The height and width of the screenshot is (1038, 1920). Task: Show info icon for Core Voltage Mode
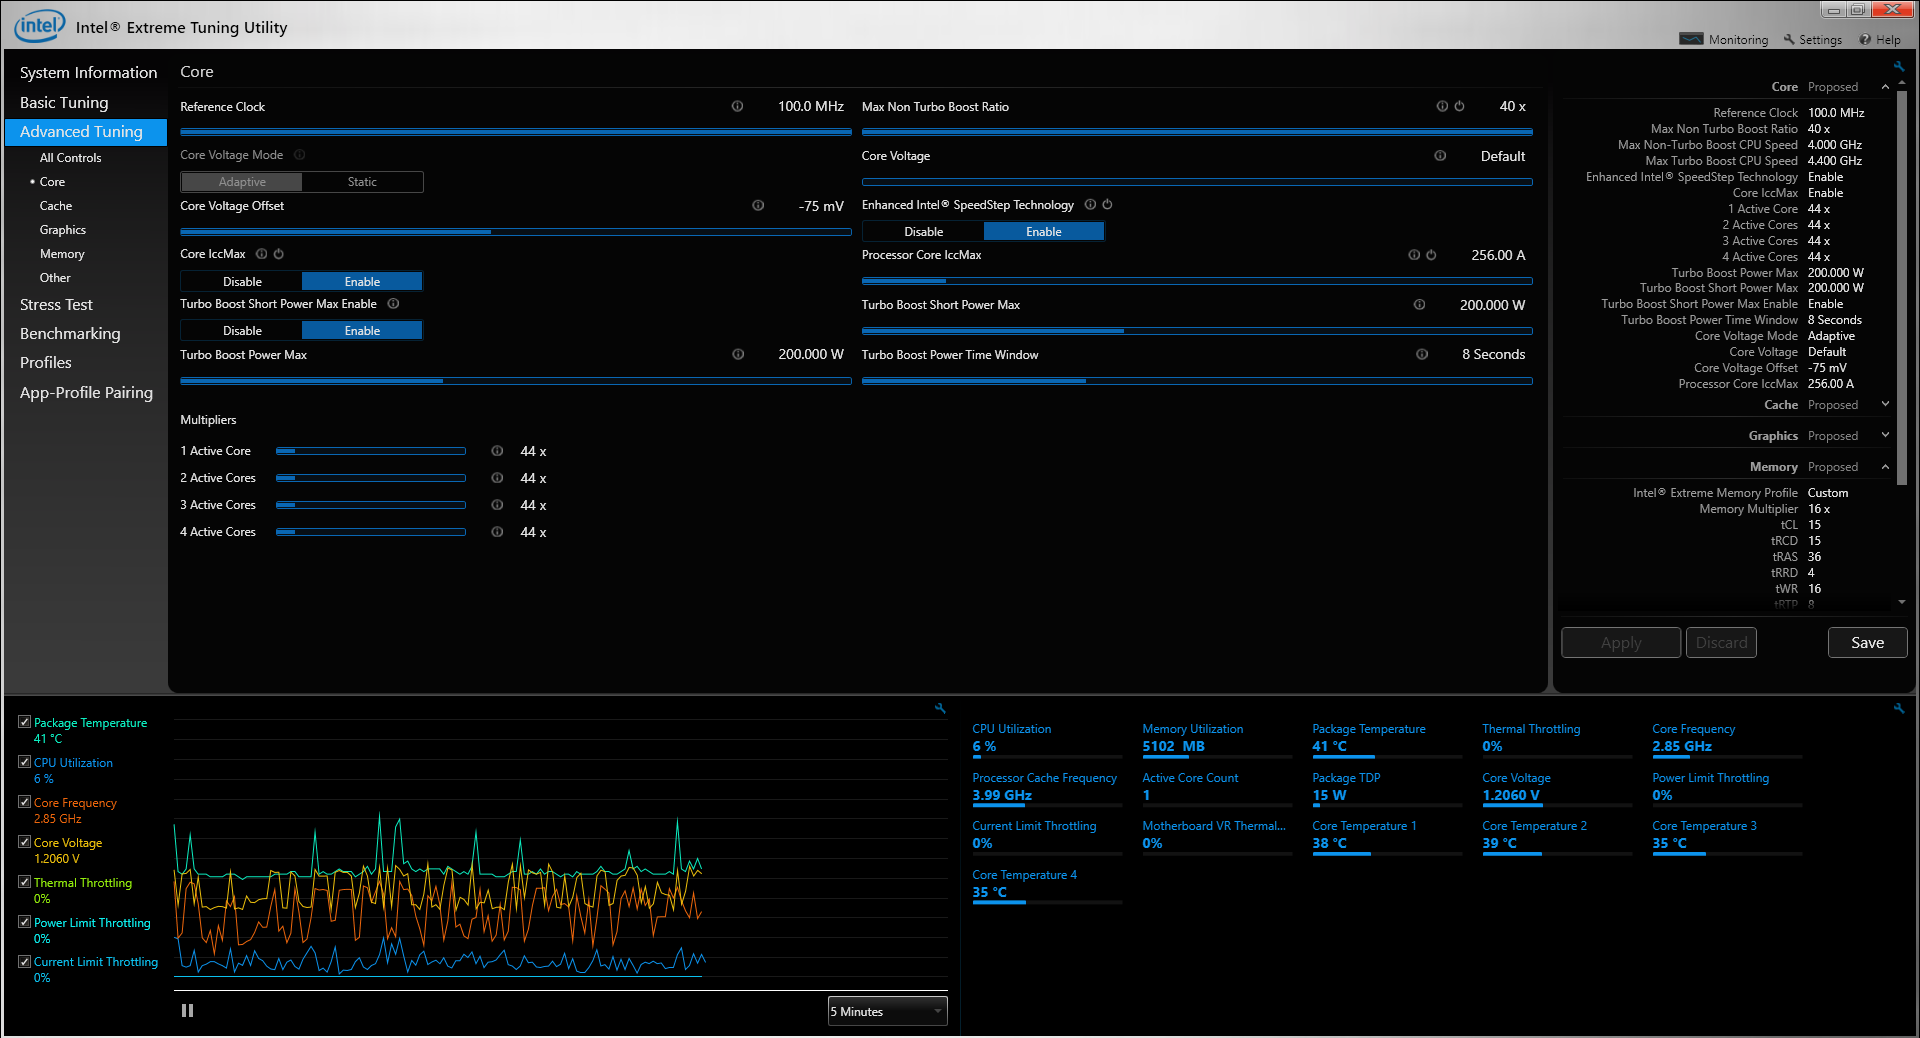pos(299,155)
